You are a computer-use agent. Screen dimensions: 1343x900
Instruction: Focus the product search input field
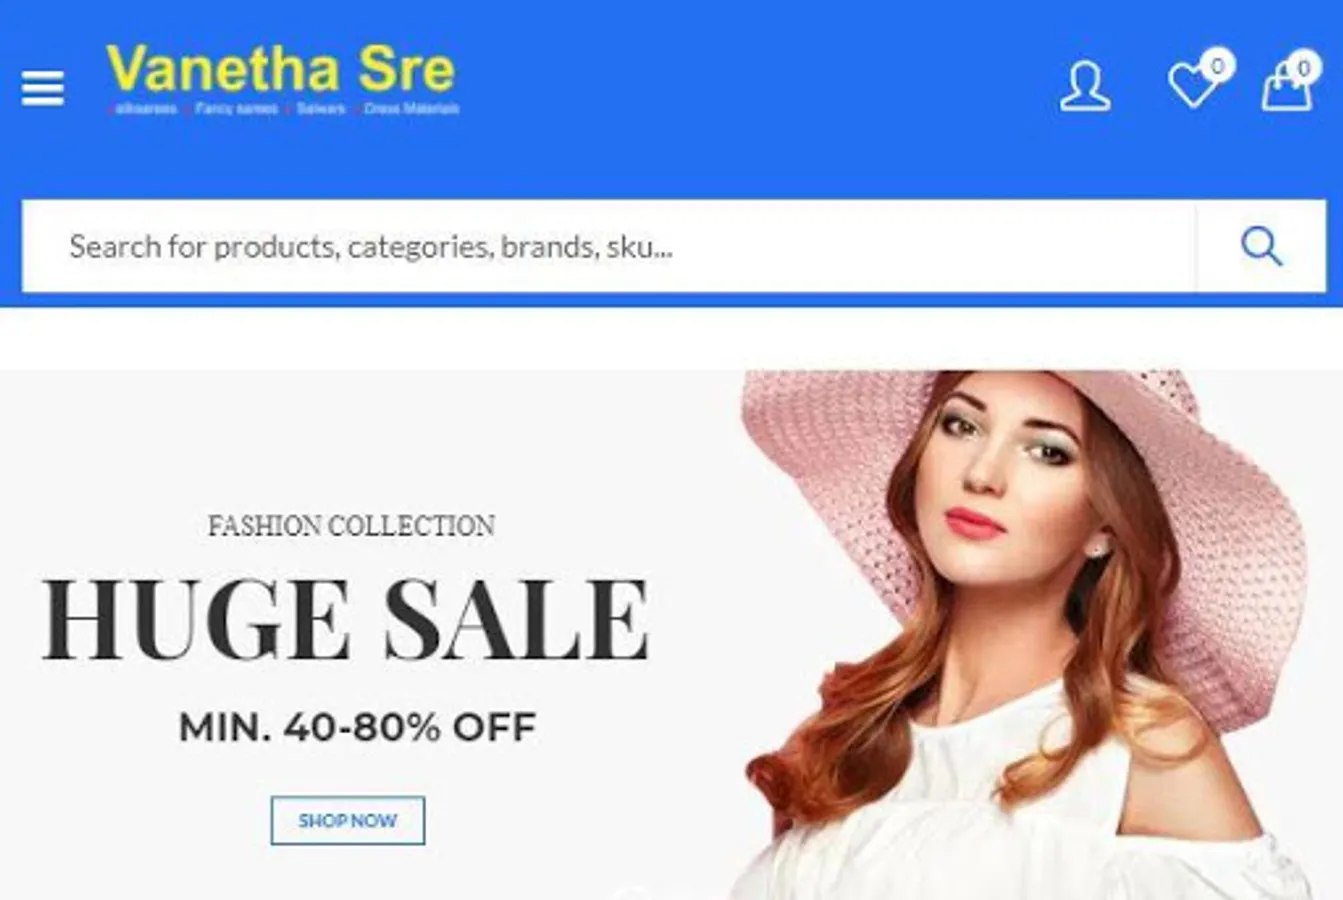coord(609,246)
